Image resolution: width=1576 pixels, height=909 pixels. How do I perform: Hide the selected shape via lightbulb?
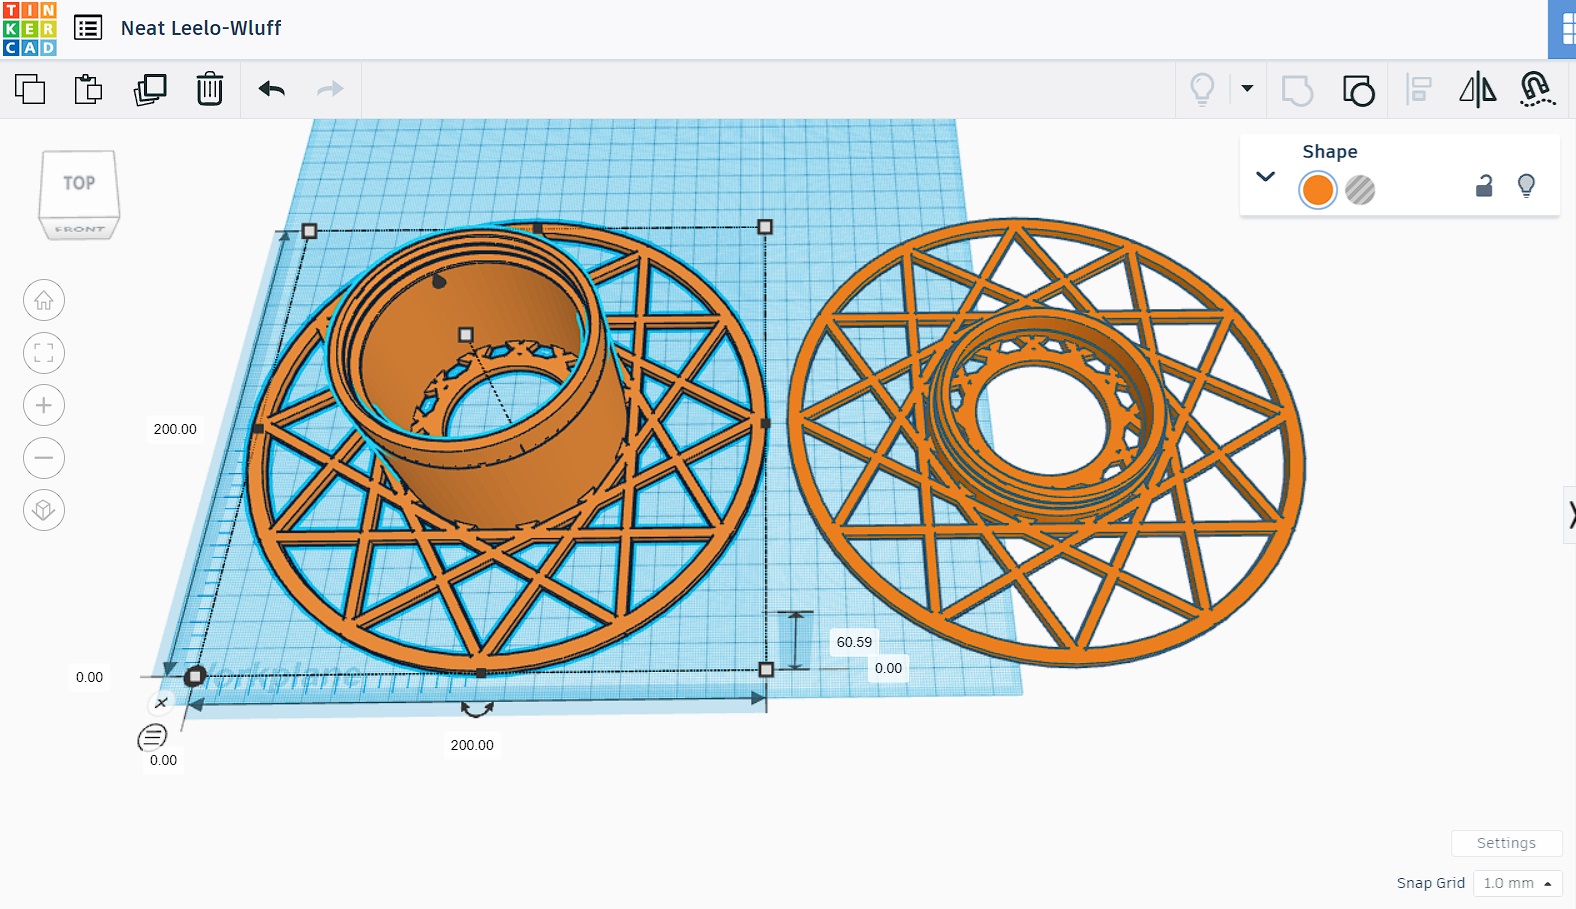tap(1526, 185)
